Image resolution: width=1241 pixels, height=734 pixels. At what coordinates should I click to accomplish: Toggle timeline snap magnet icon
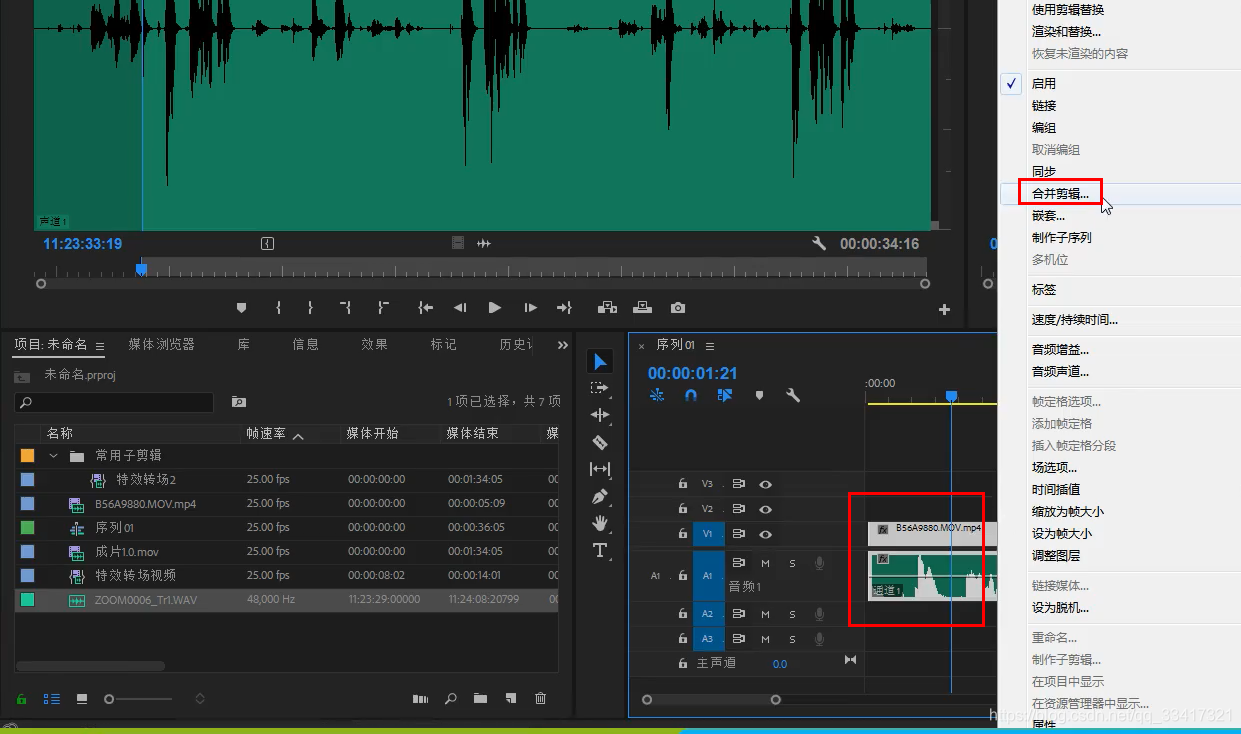click(691, 395)
